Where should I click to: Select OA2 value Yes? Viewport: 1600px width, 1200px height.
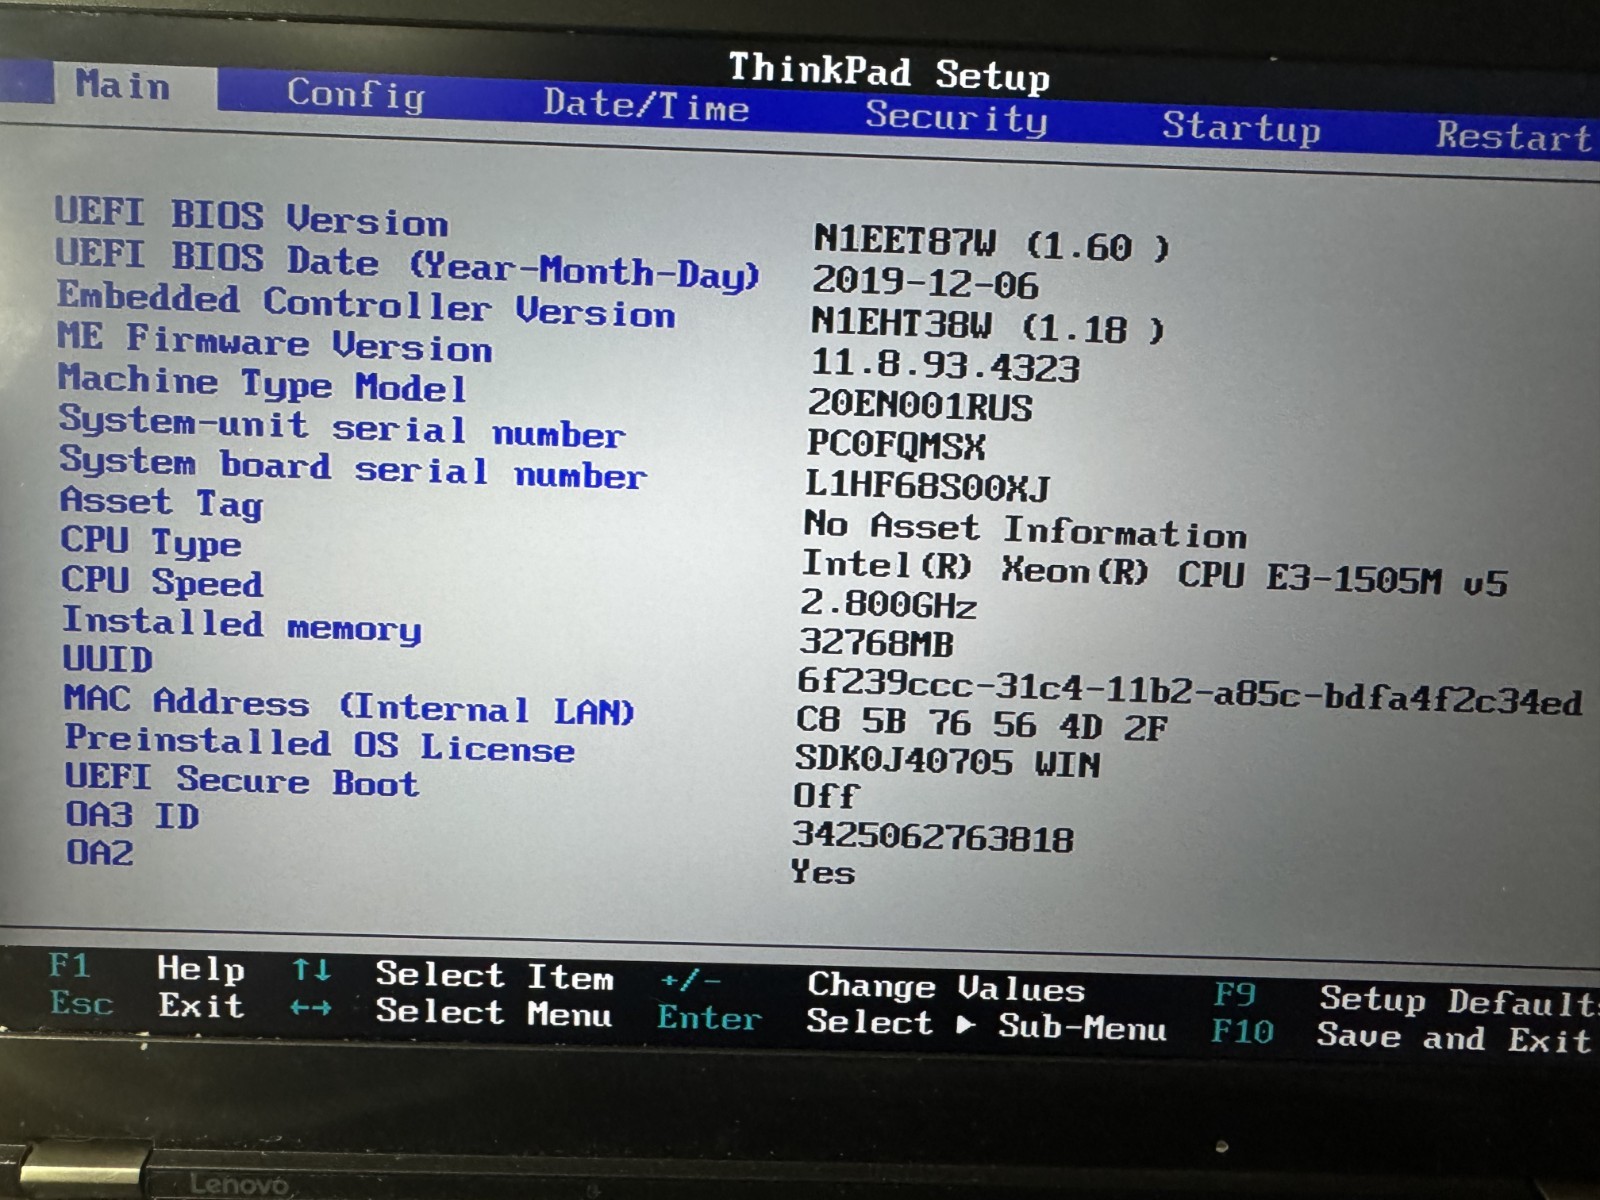[x=823, y=872]
